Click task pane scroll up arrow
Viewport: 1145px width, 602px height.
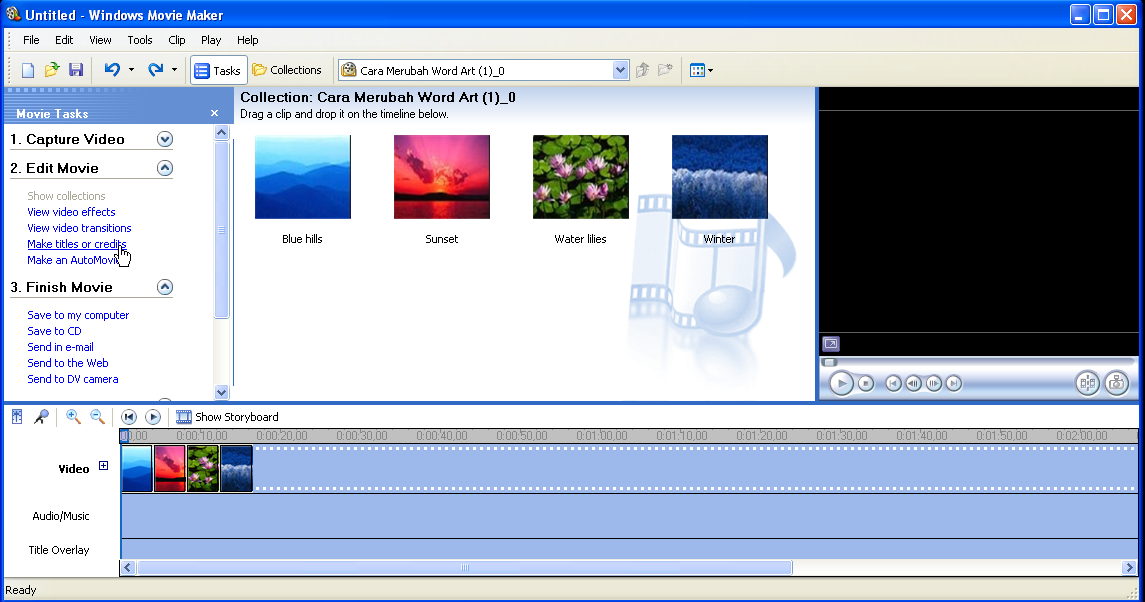tap(222, 133)
